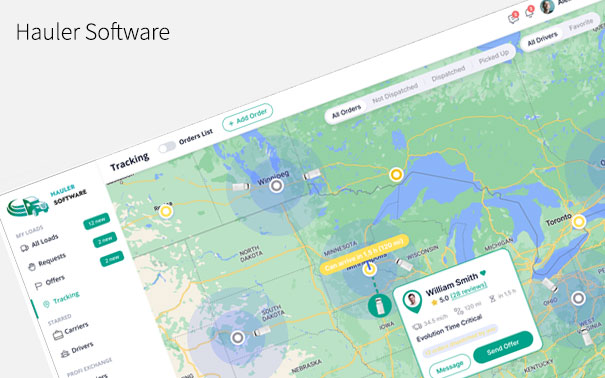Click the Send Offer button
The height and width of the screenshot is (378, 605).
503,347
